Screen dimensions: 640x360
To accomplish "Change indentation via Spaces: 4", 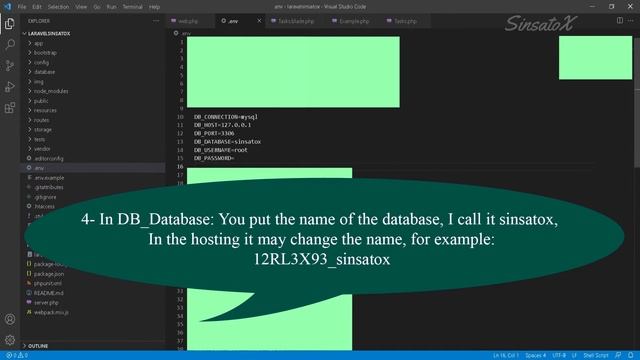I will pyautogui.click(x=535, y=356).
